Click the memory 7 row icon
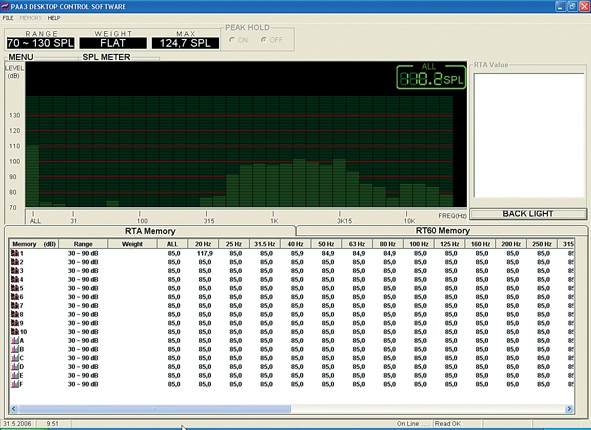Screen dimensions: 591x430 15,305
